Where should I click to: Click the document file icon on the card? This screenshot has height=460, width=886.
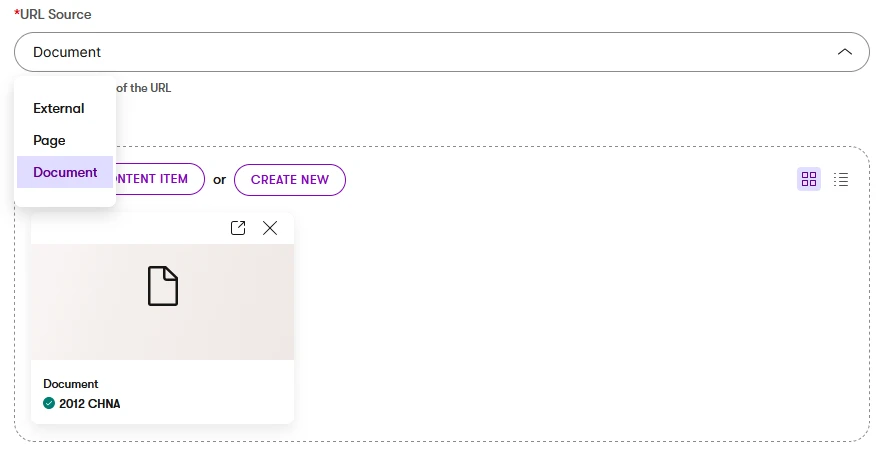pos(163,286)
